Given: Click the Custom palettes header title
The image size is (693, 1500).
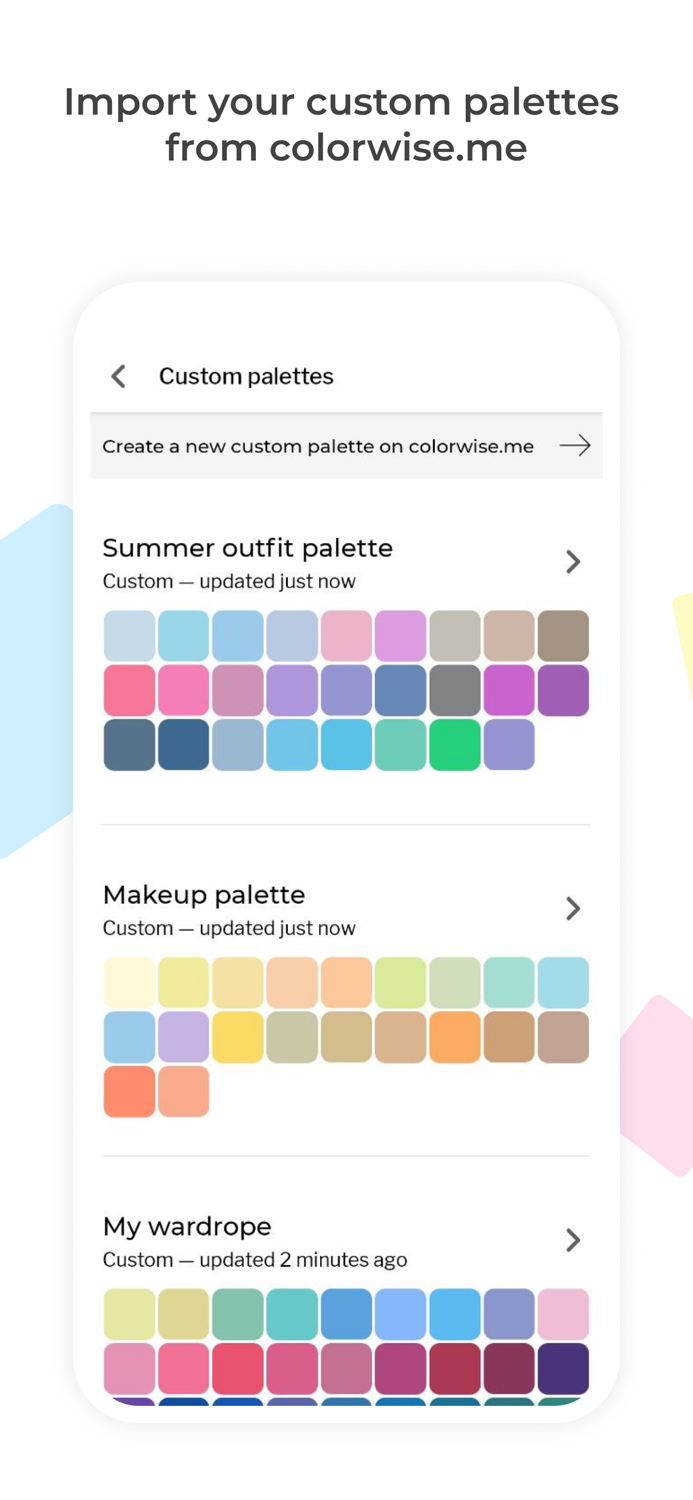Looking at the screenshot, I should (x=246, y=376).
